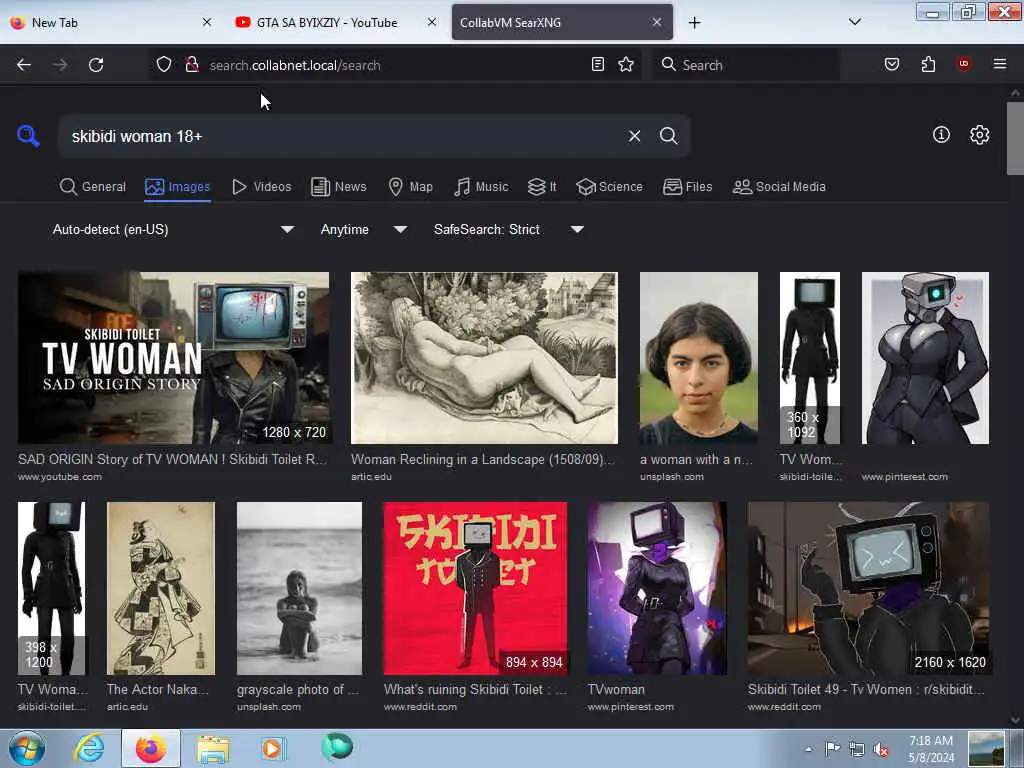Click the Skibidi Toilet 49 - Tv Women title

(866, 690)
